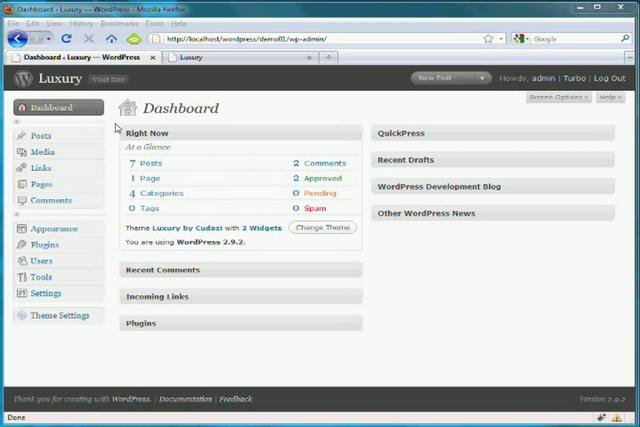The height and width of the screenshot is (427, 640).
Task: Click the Users icon in sidebar
Action: click(21, 261)
